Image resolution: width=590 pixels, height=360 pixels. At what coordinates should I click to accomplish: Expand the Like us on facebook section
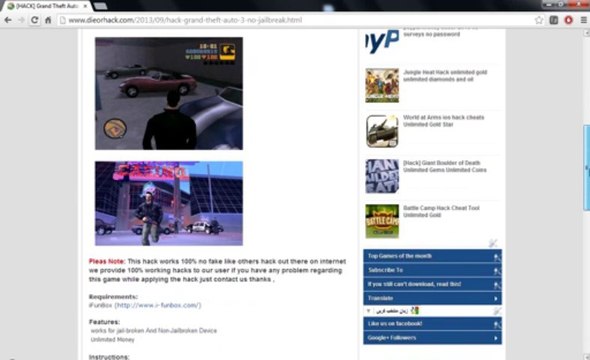432,324
